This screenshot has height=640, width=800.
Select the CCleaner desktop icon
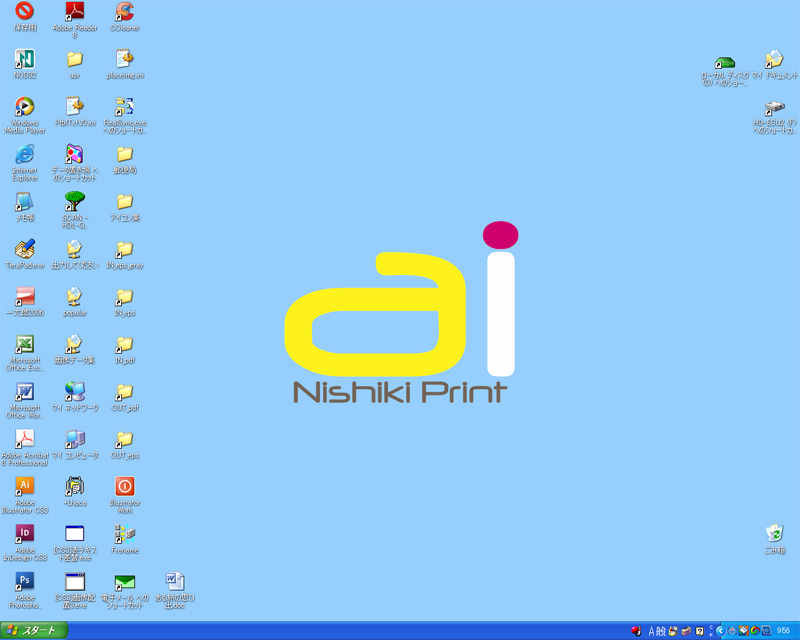pos(124,11)
